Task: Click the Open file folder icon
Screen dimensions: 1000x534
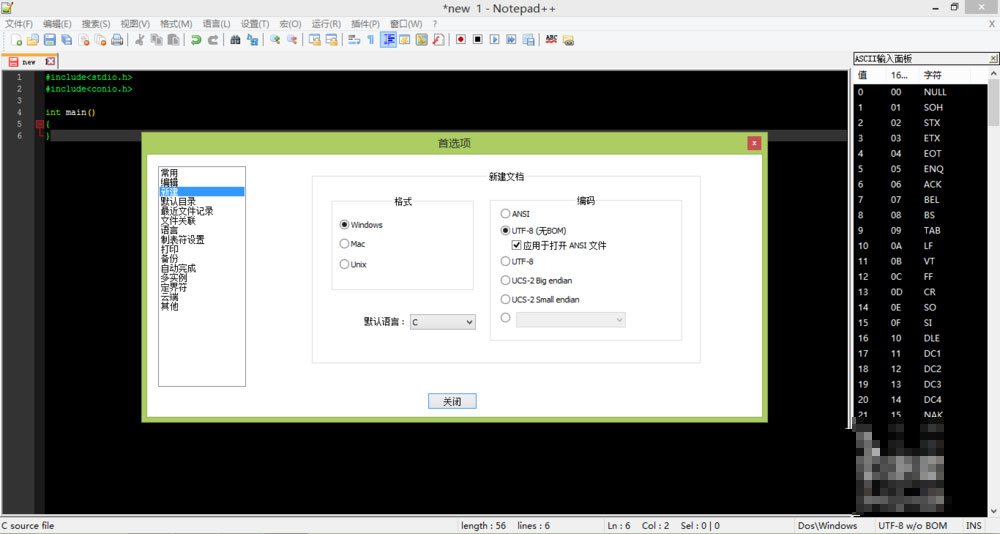Action: [33, 40]
